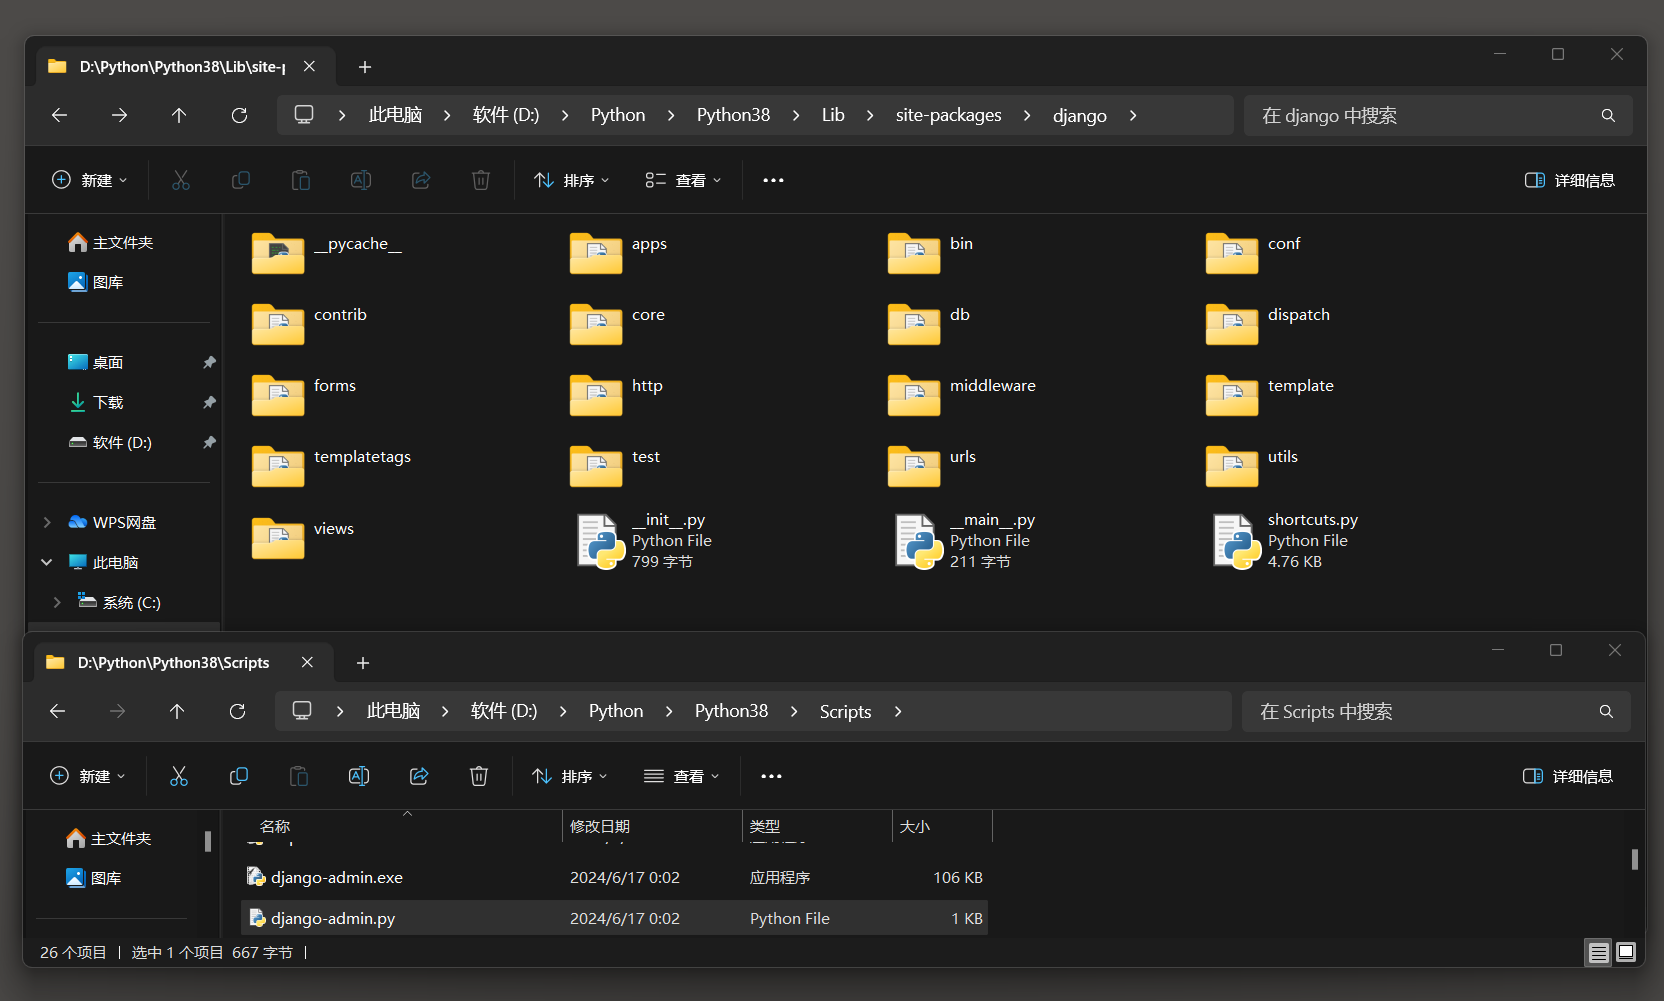Screen dimensions: 1664x1001
Task: Switch Scripts window to large thumbnails view
Action: [1626, 952]
